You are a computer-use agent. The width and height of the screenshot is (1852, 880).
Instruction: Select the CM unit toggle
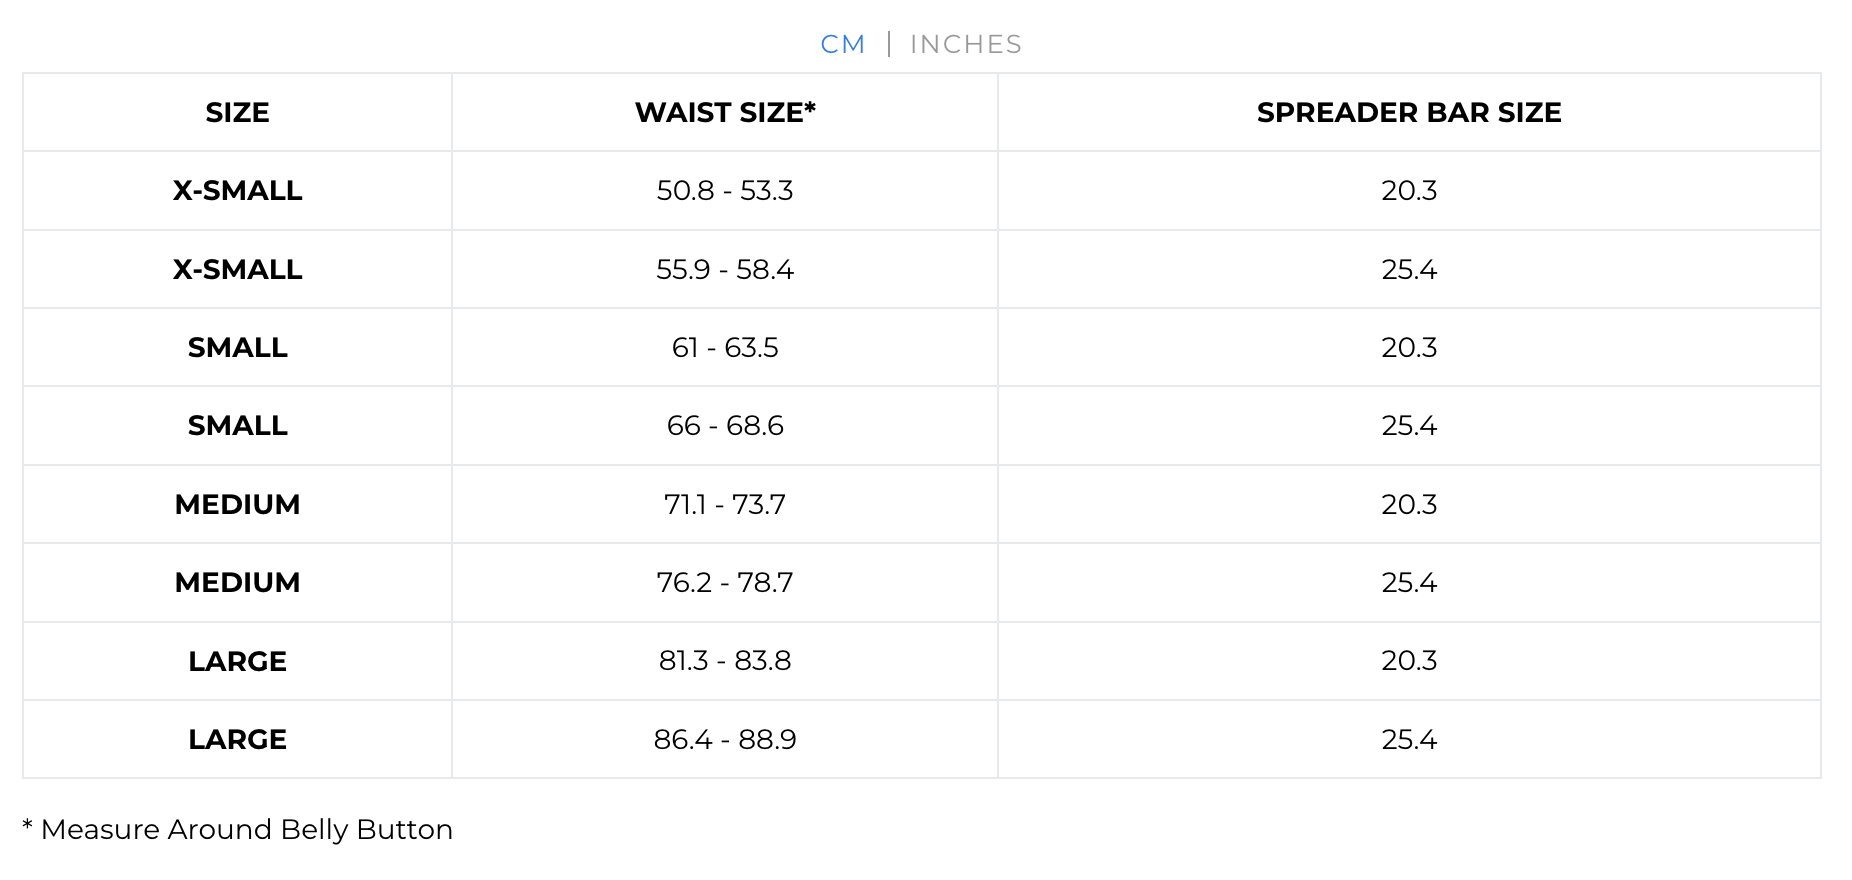[x=843, y=44]
